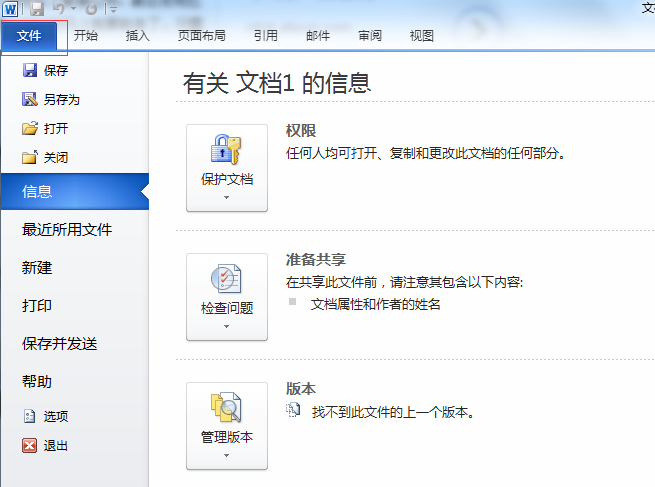655x487 pixels.
Task: Choose 另存为 (Save As) in the sidebar
Action: [60, 100]
